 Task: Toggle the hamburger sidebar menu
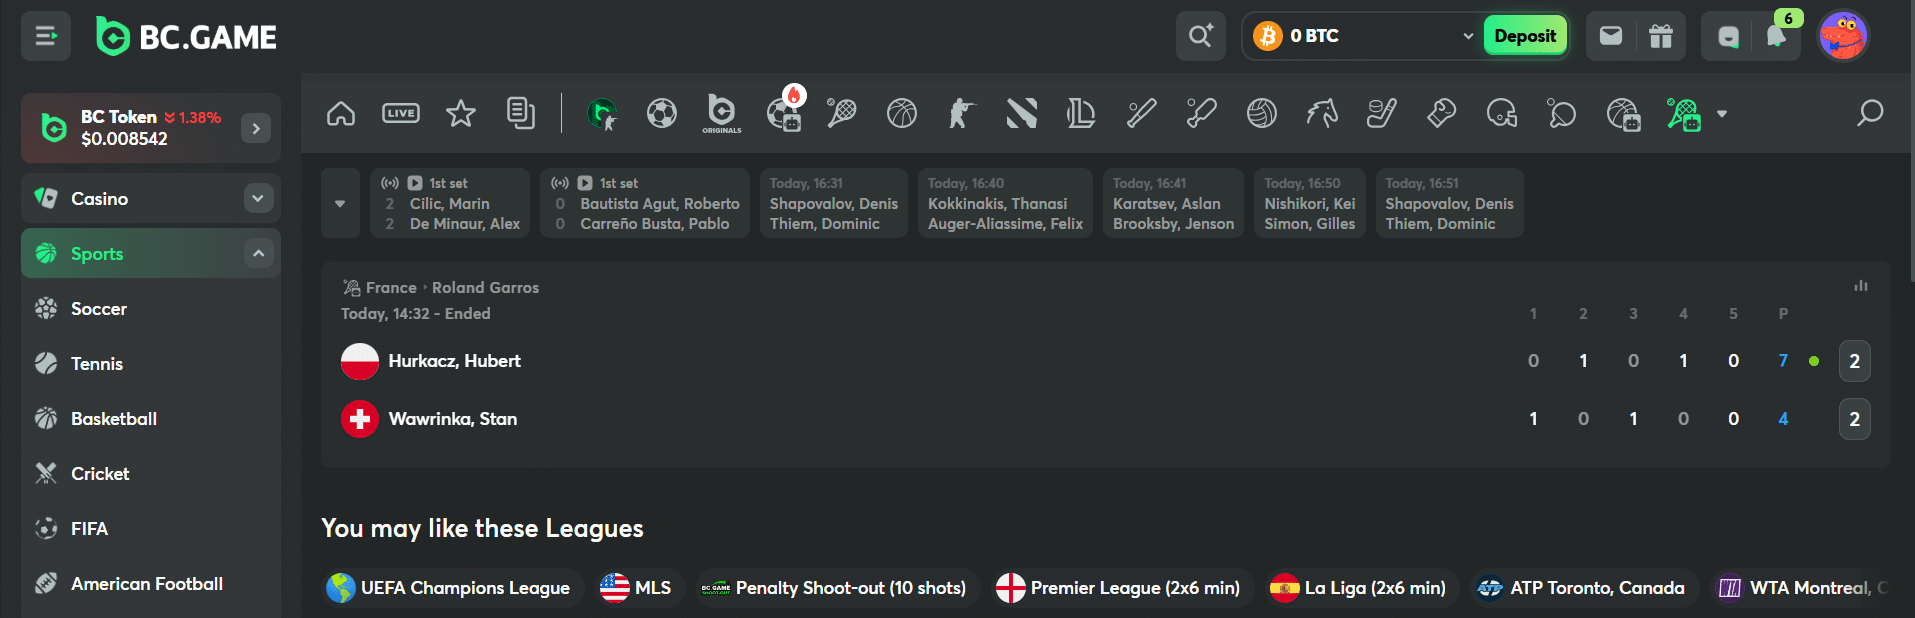46,36
